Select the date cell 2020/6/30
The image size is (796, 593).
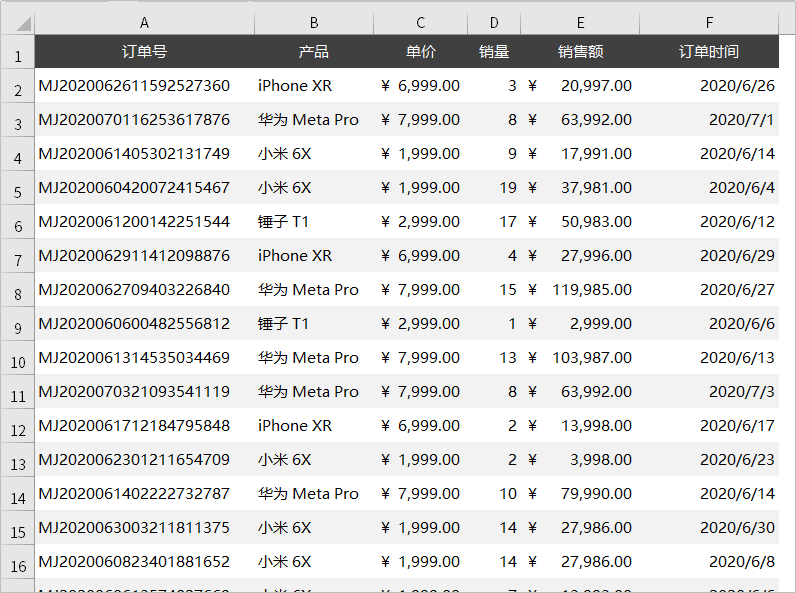click(736, 528)
